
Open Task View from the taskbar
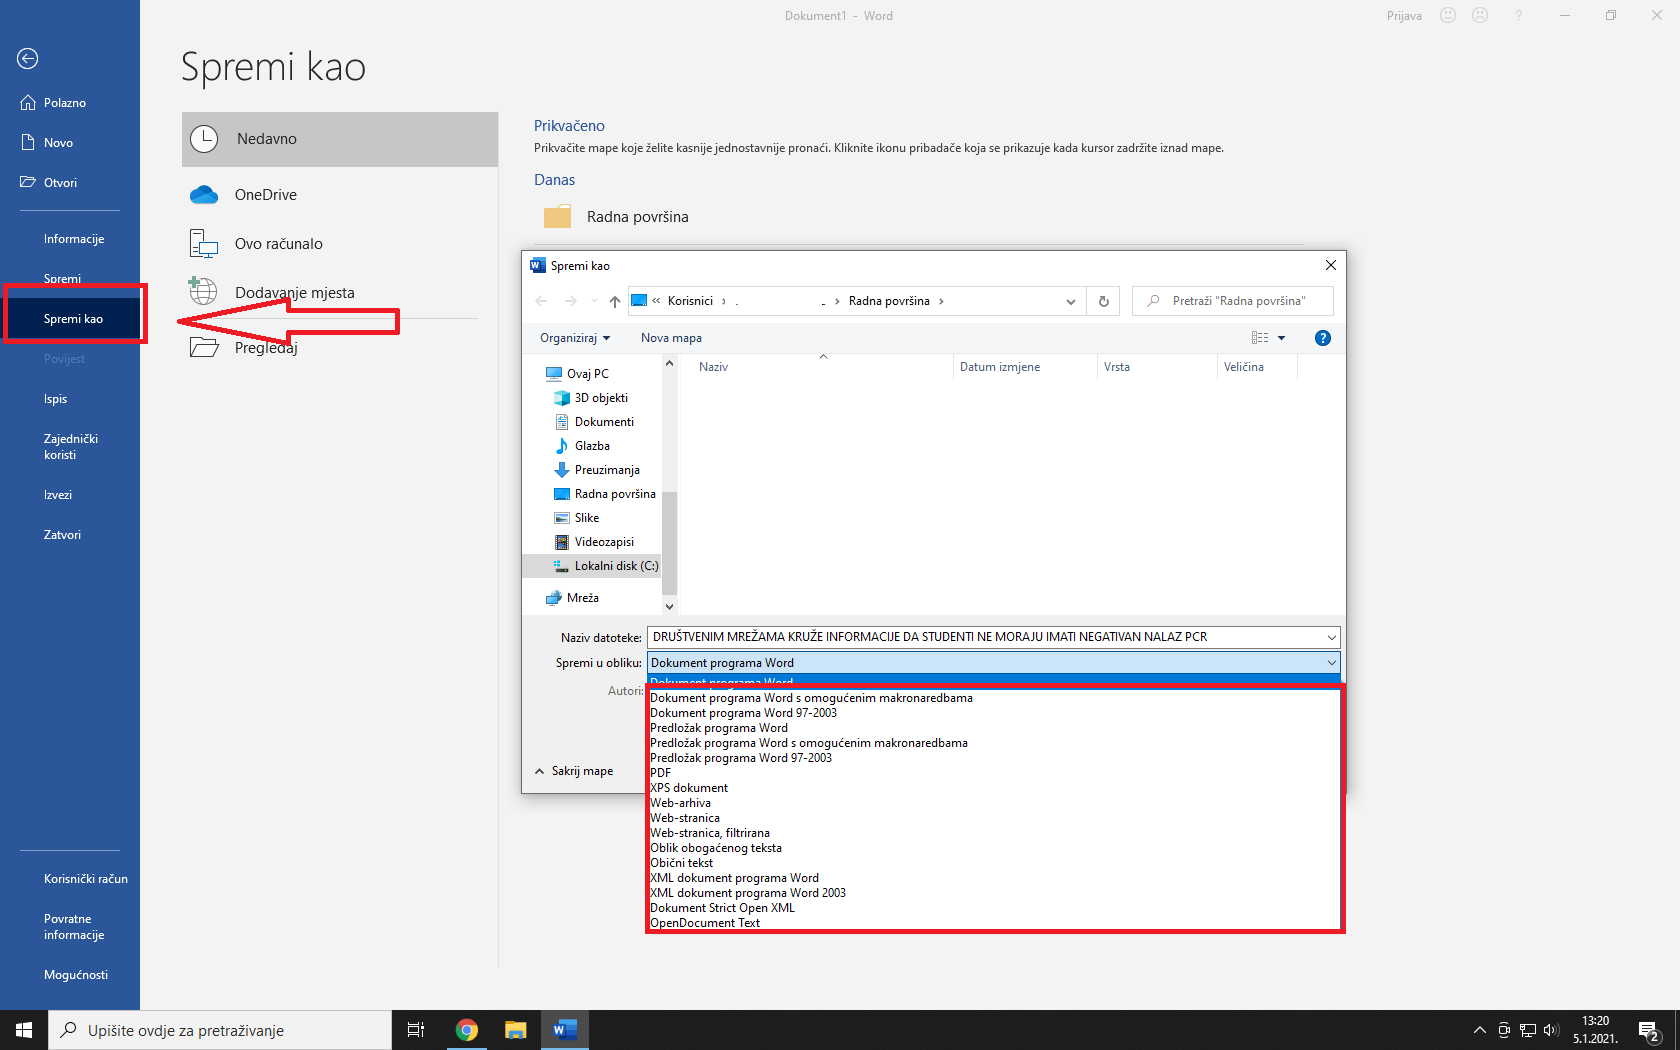tap(416, 1030)
